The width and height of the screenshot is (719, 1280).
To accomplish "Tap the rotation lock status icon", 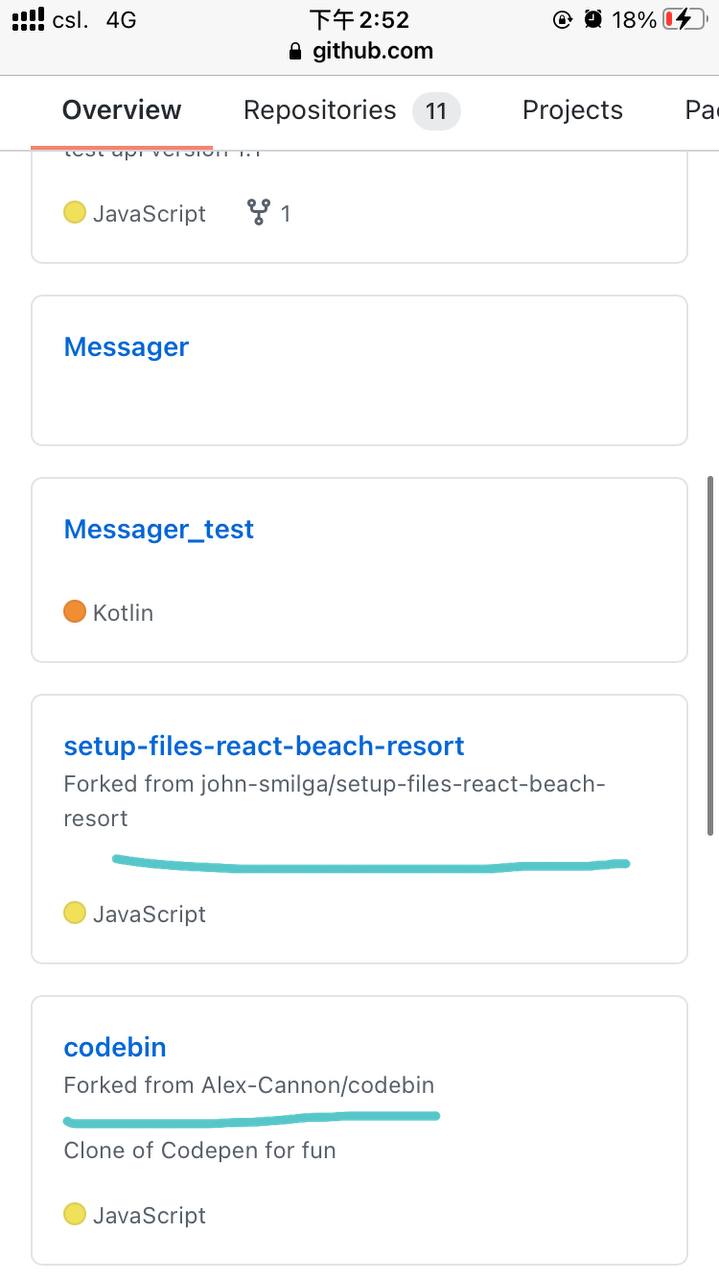I will (562, 19).
